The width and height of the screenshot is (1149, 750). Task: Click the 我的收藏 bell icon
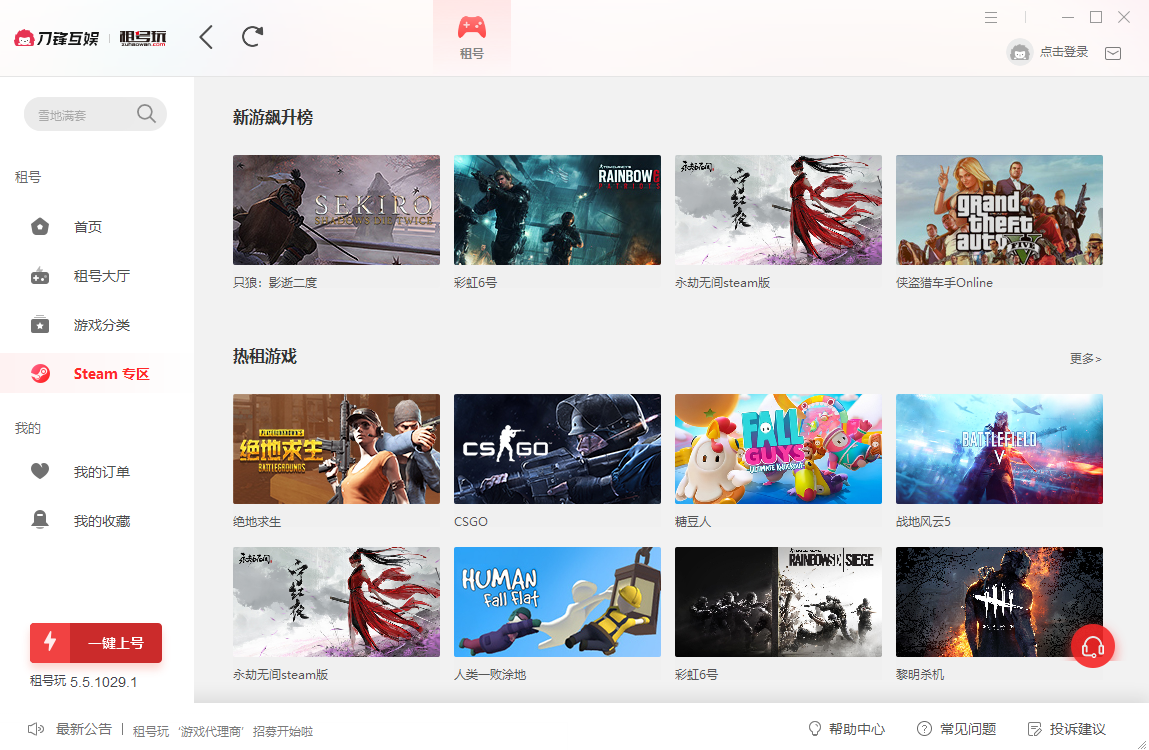tap(40, 519)
